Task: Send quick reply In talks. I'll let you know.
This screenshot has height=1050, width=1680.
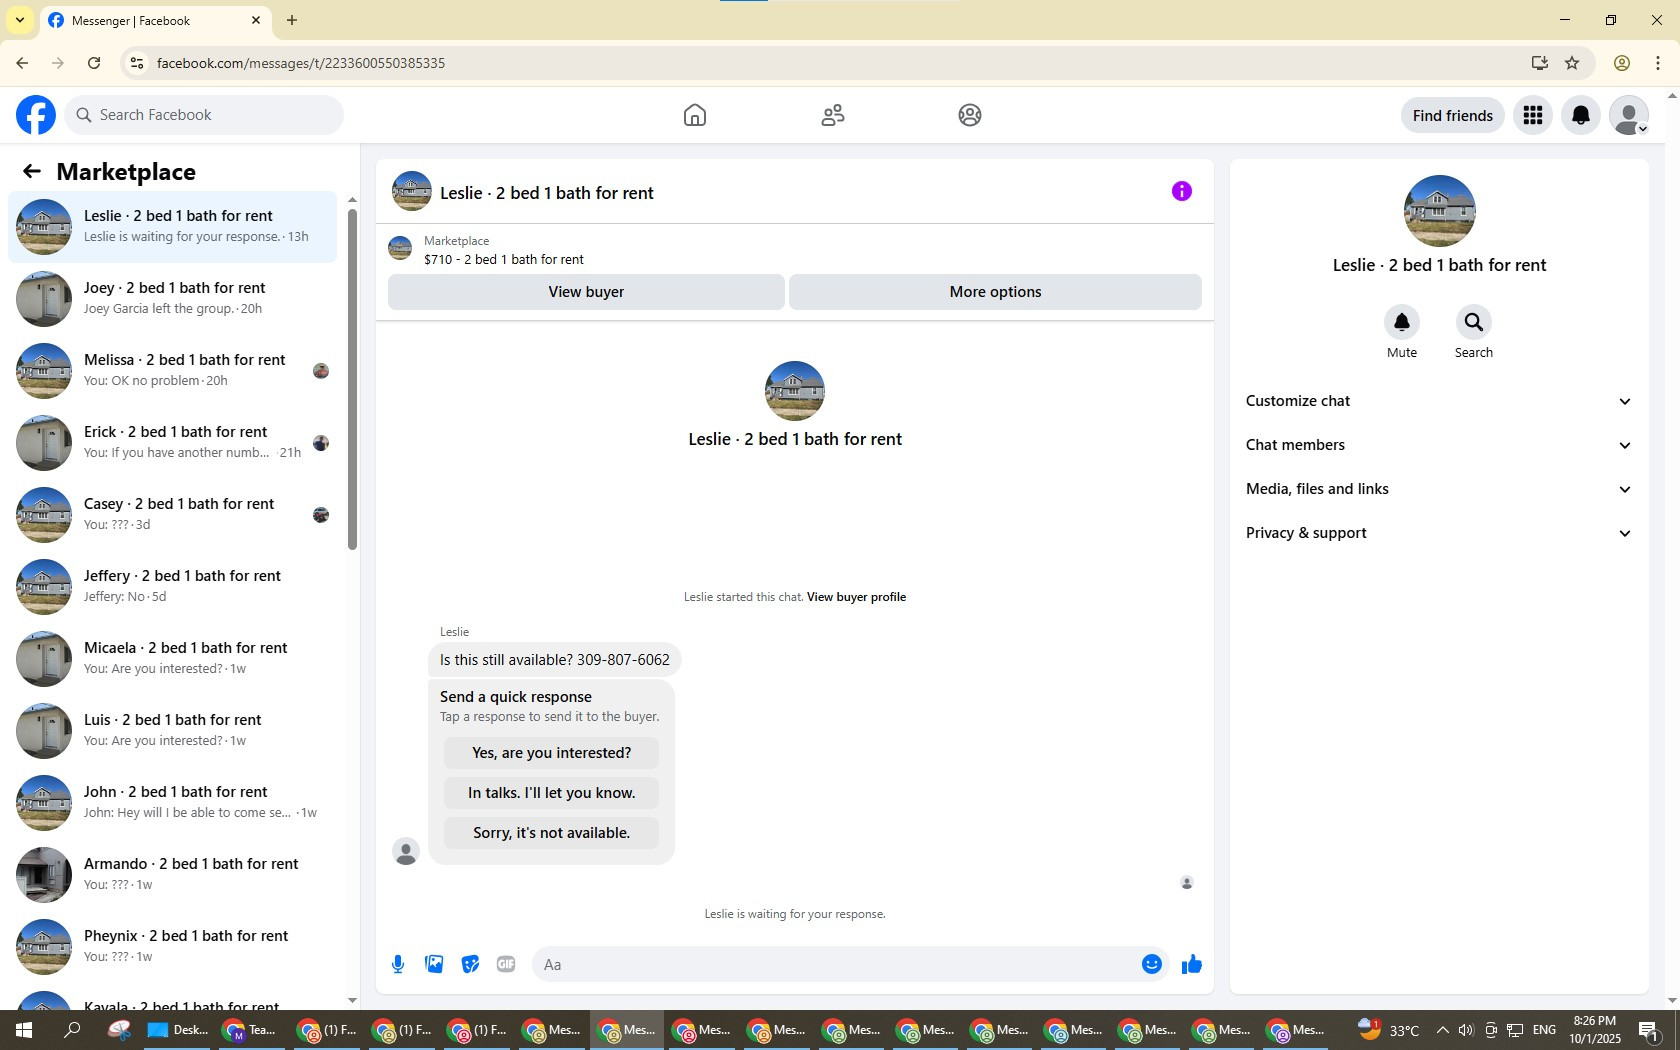Action: click(551, 793)
